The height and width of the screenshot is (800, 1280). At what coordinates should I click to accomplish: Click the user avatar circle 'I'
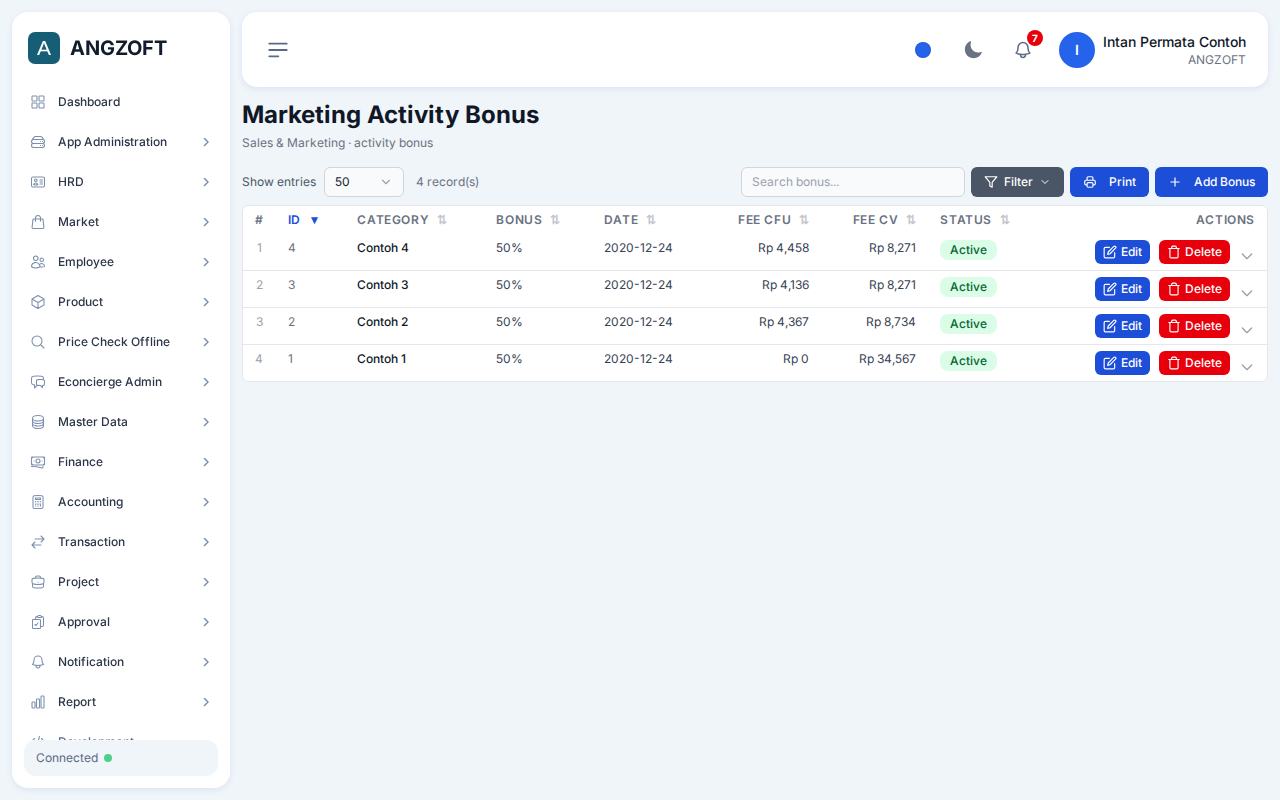(x=1077, y=50)
